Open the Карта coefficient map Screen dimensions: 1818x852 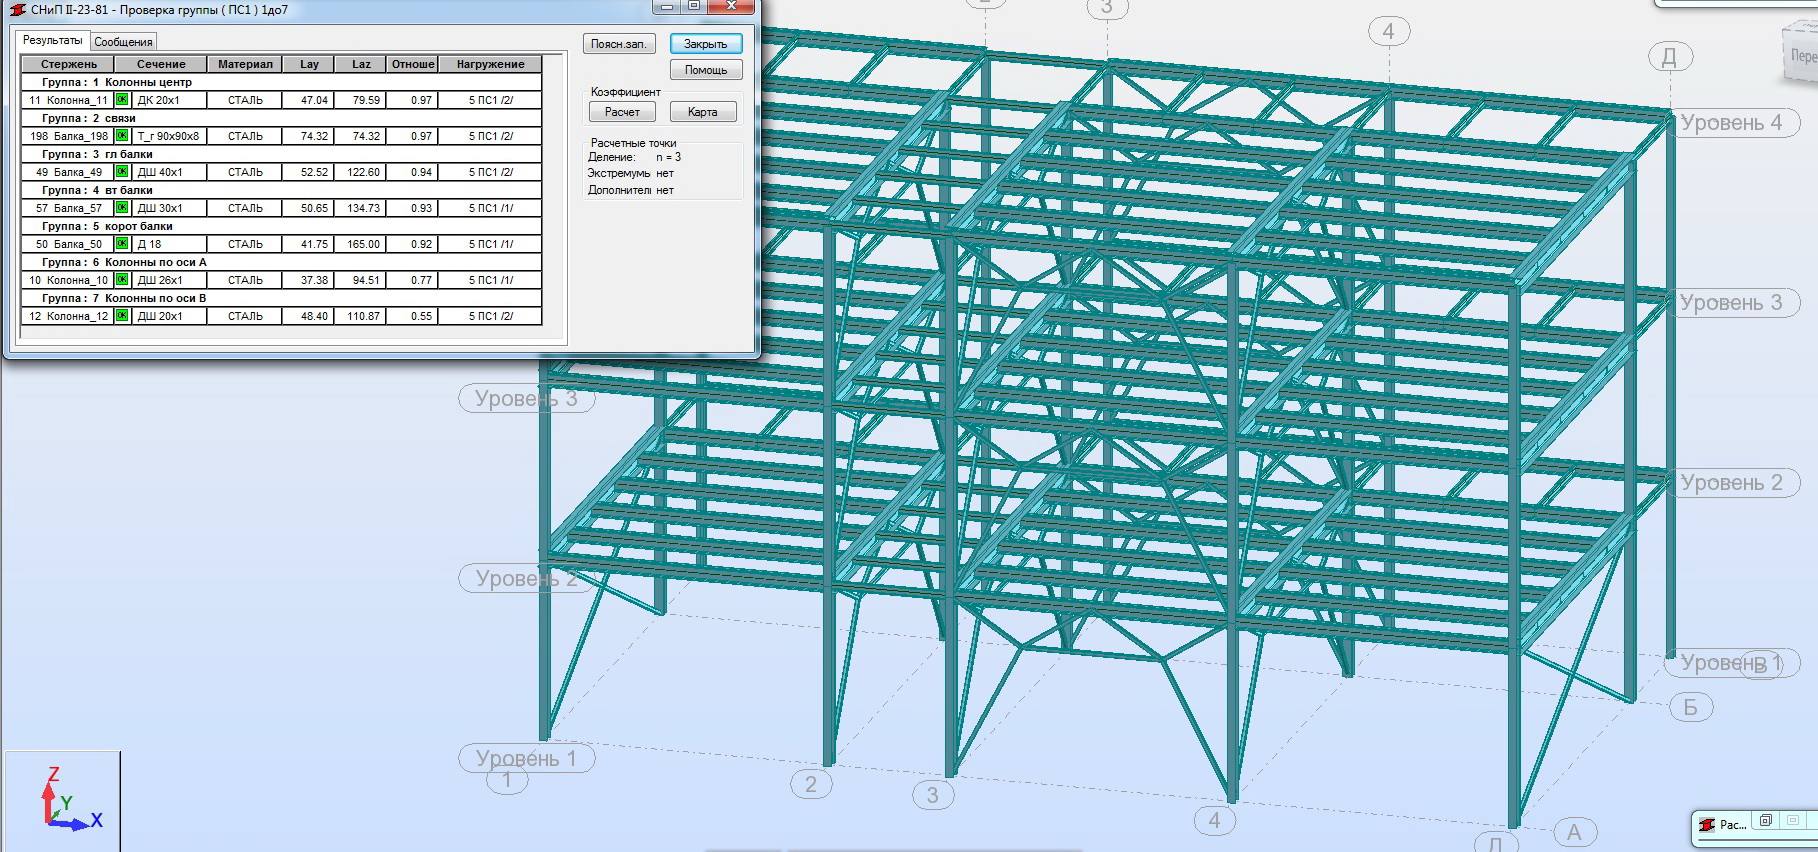click(x=703, y=112)
